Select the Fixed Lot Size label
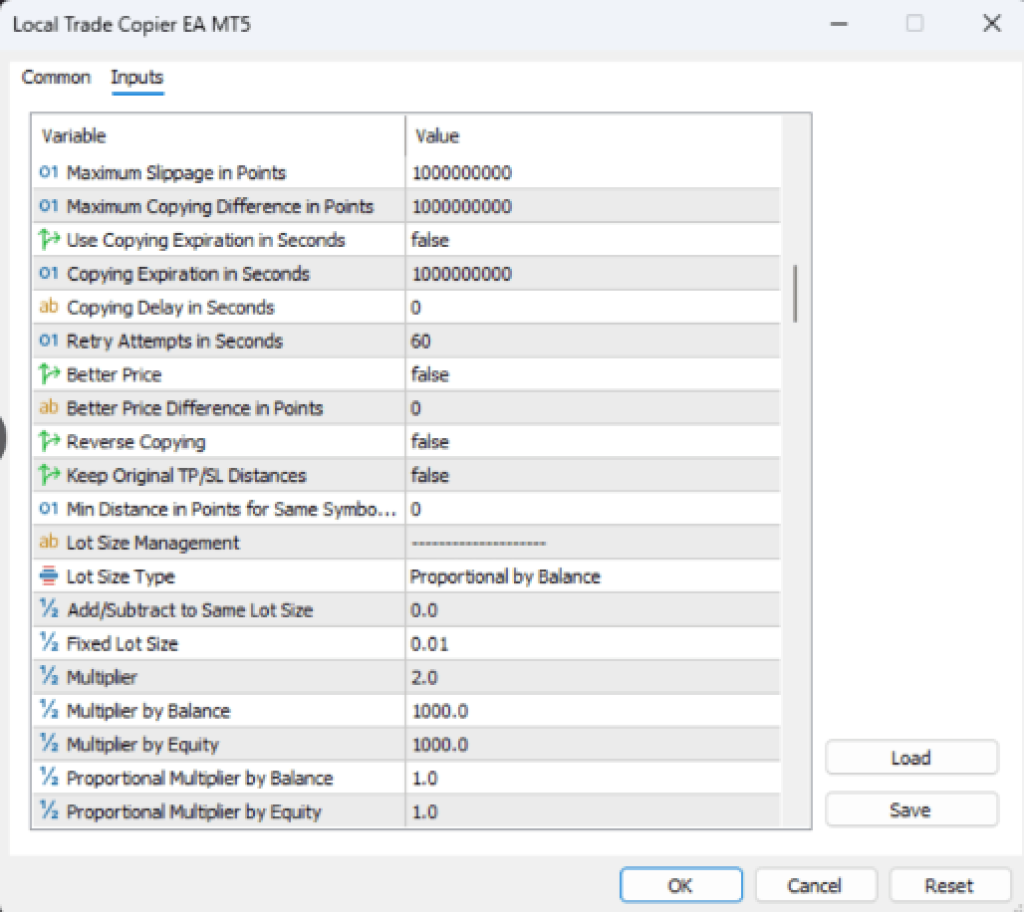The image size is (1024, 912). coord(122,643)
